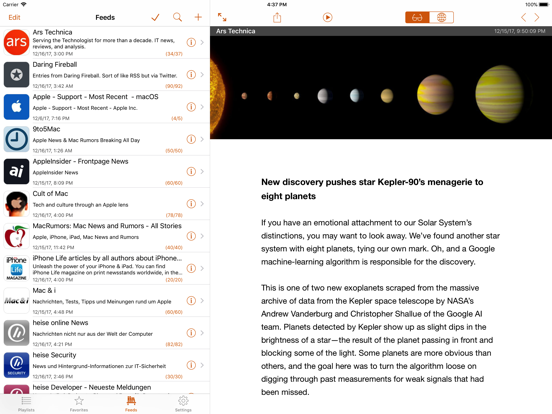Show info for 9to5Mac feed

(x=191, y=139)
